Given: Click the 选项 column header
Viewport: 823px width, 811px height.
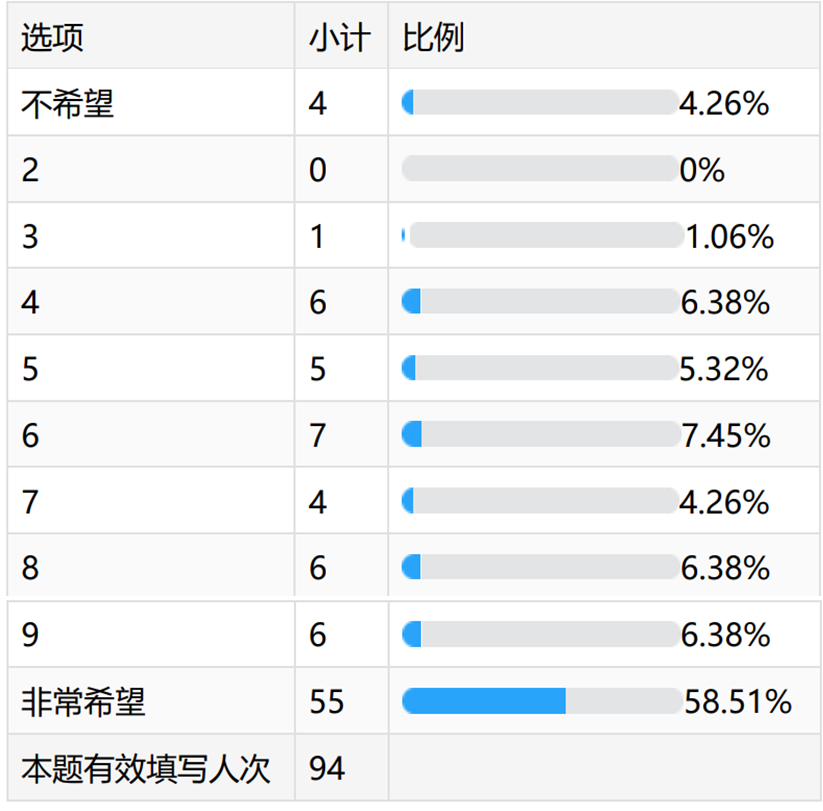Looking at the screenshot, I should [52, 37].
